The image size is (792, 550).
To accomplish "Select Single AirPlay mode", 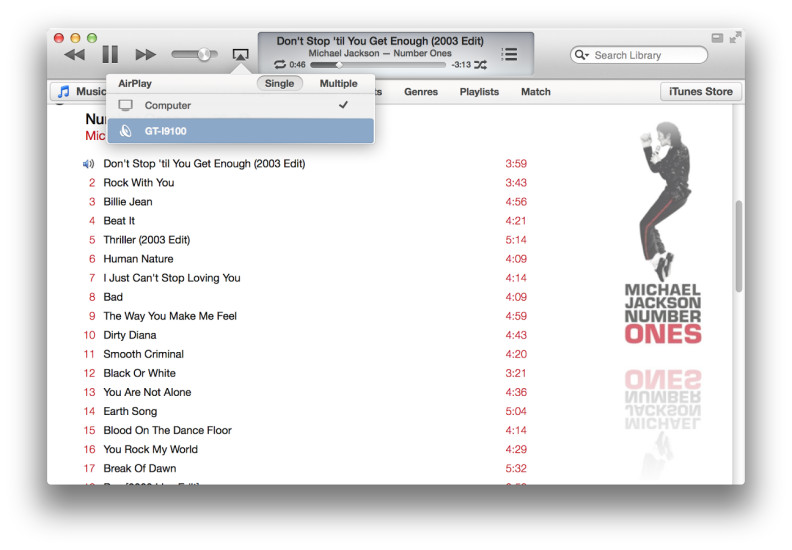I will coord(279,84).
